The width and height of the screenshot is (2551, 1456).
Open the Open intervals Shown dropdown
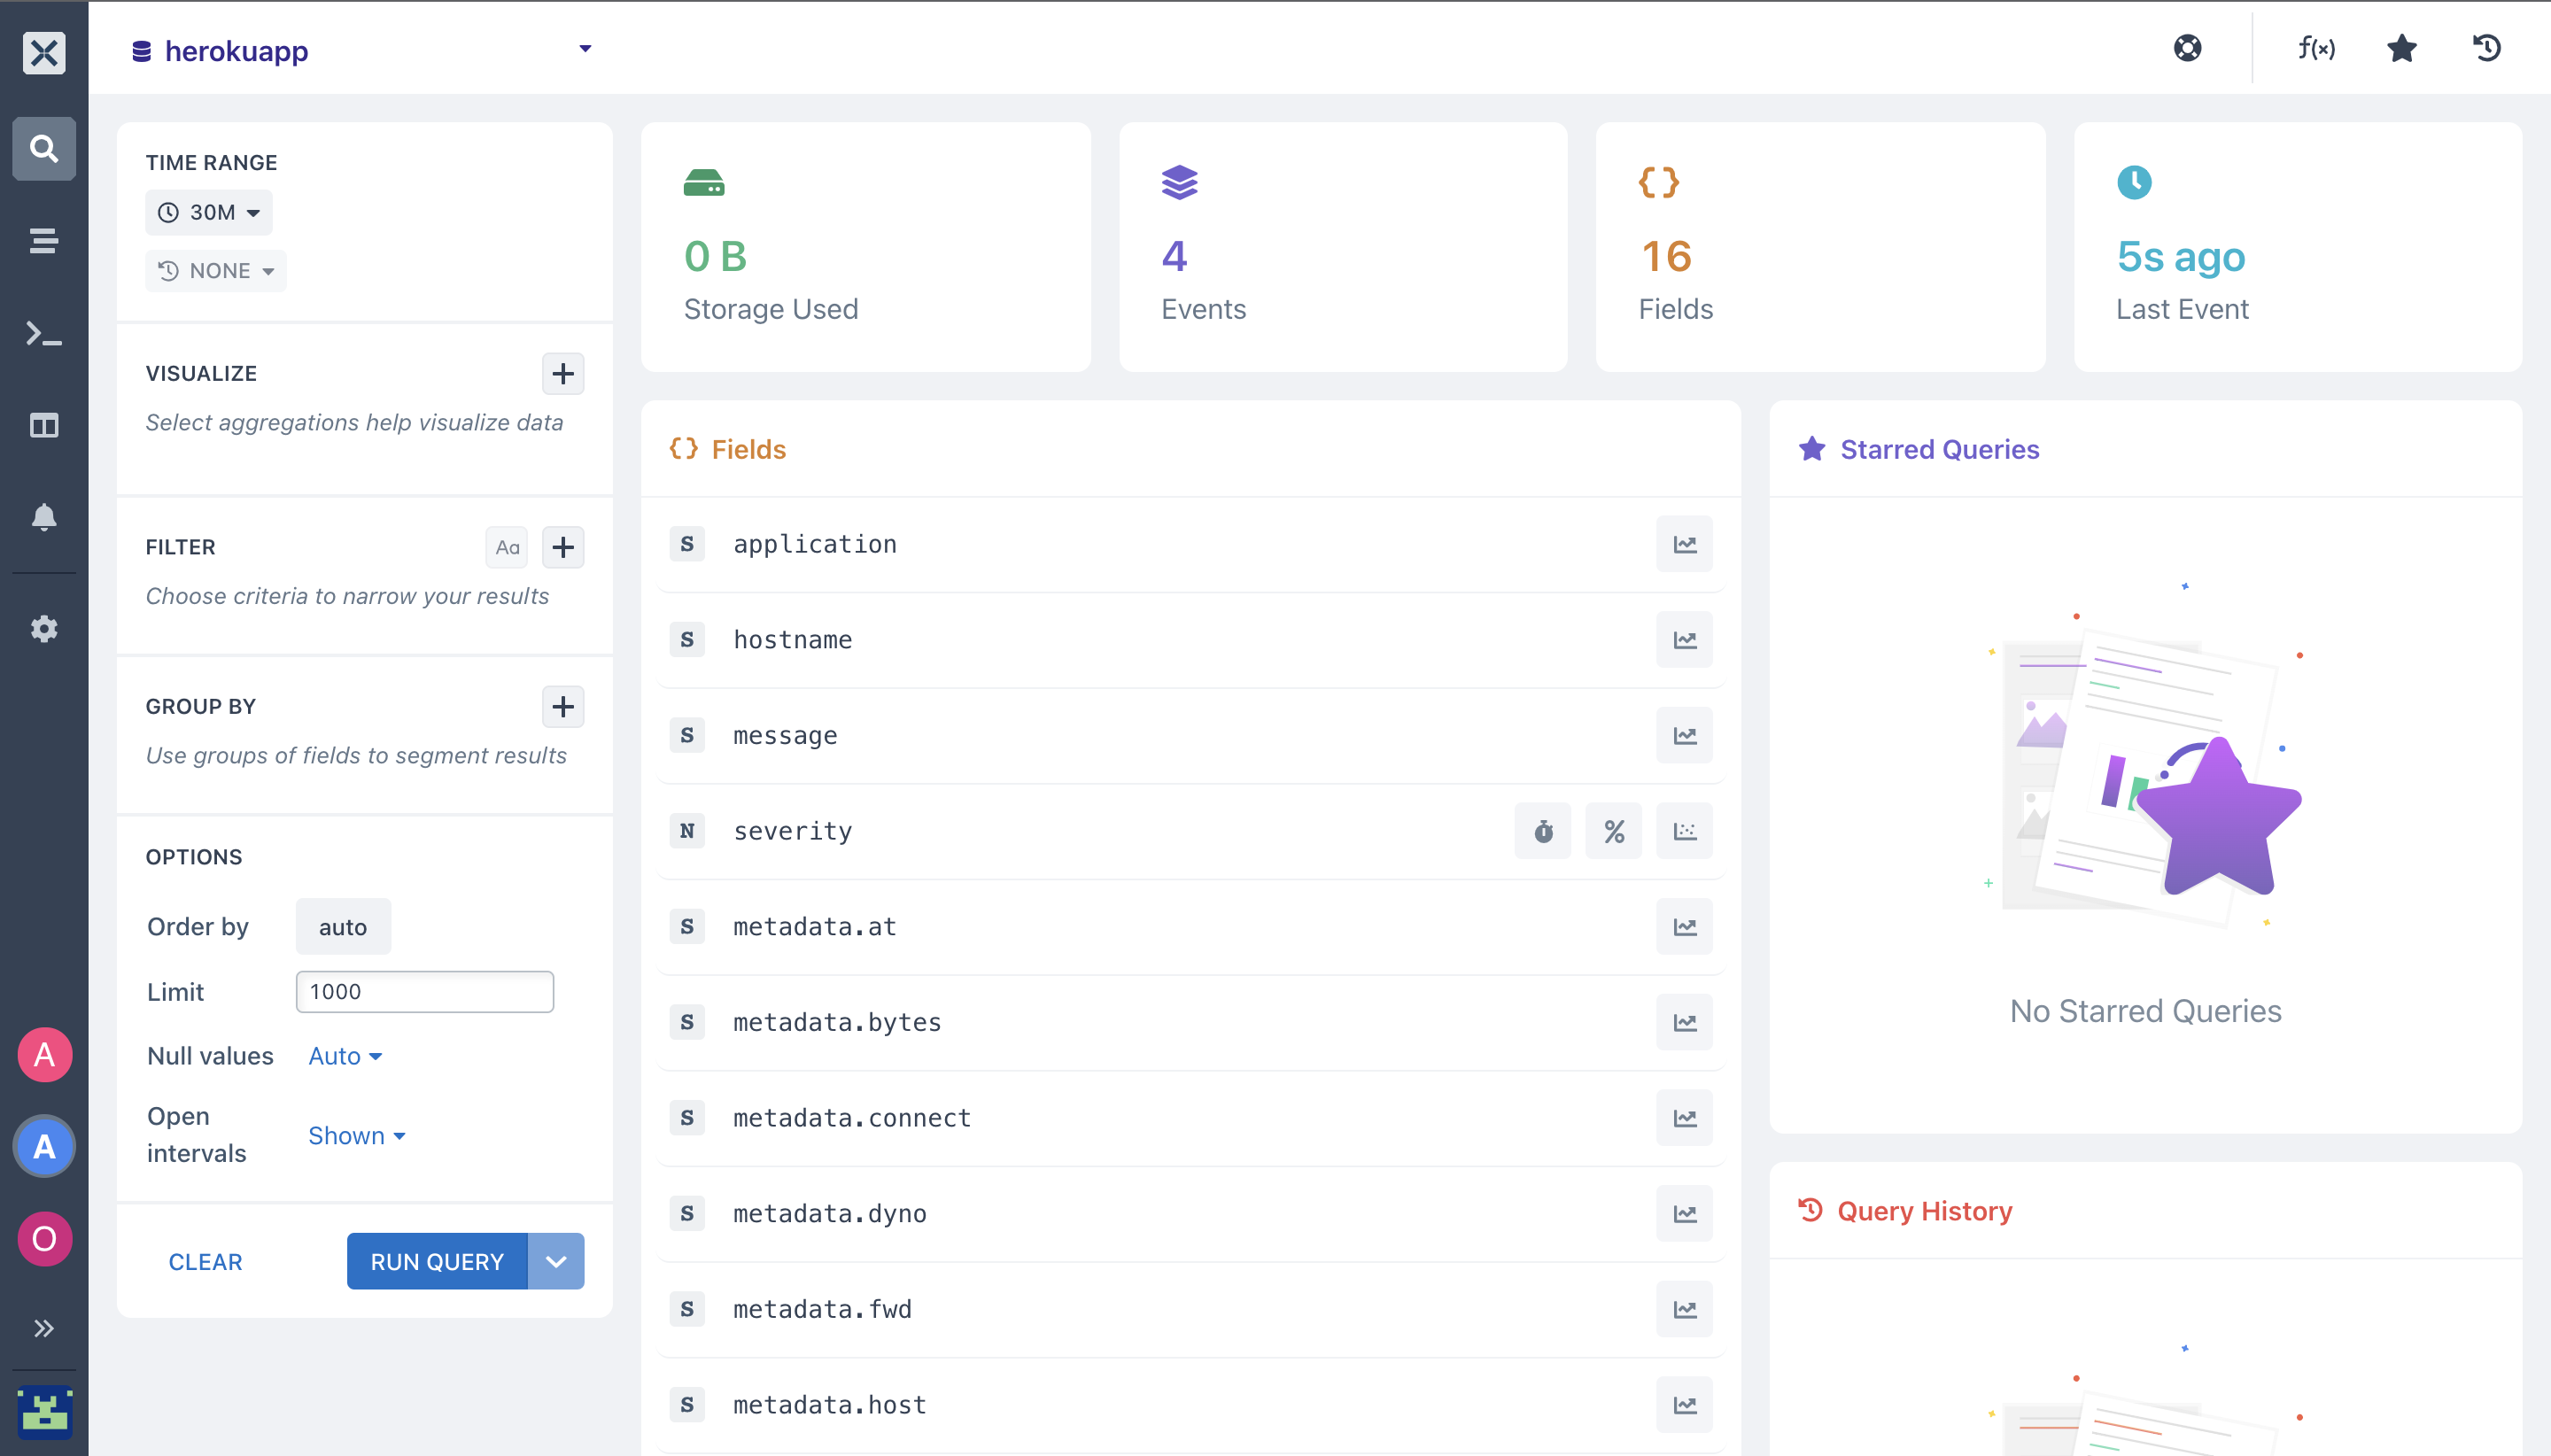tap(356, 1136)
